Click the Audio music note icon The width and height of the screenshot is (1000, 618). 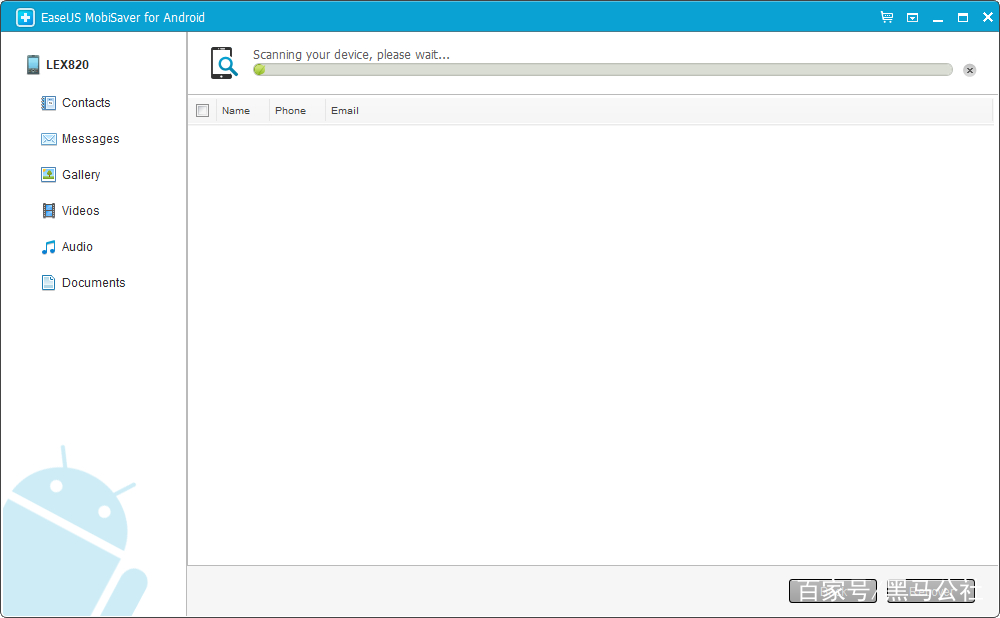(x=48, y=247)
